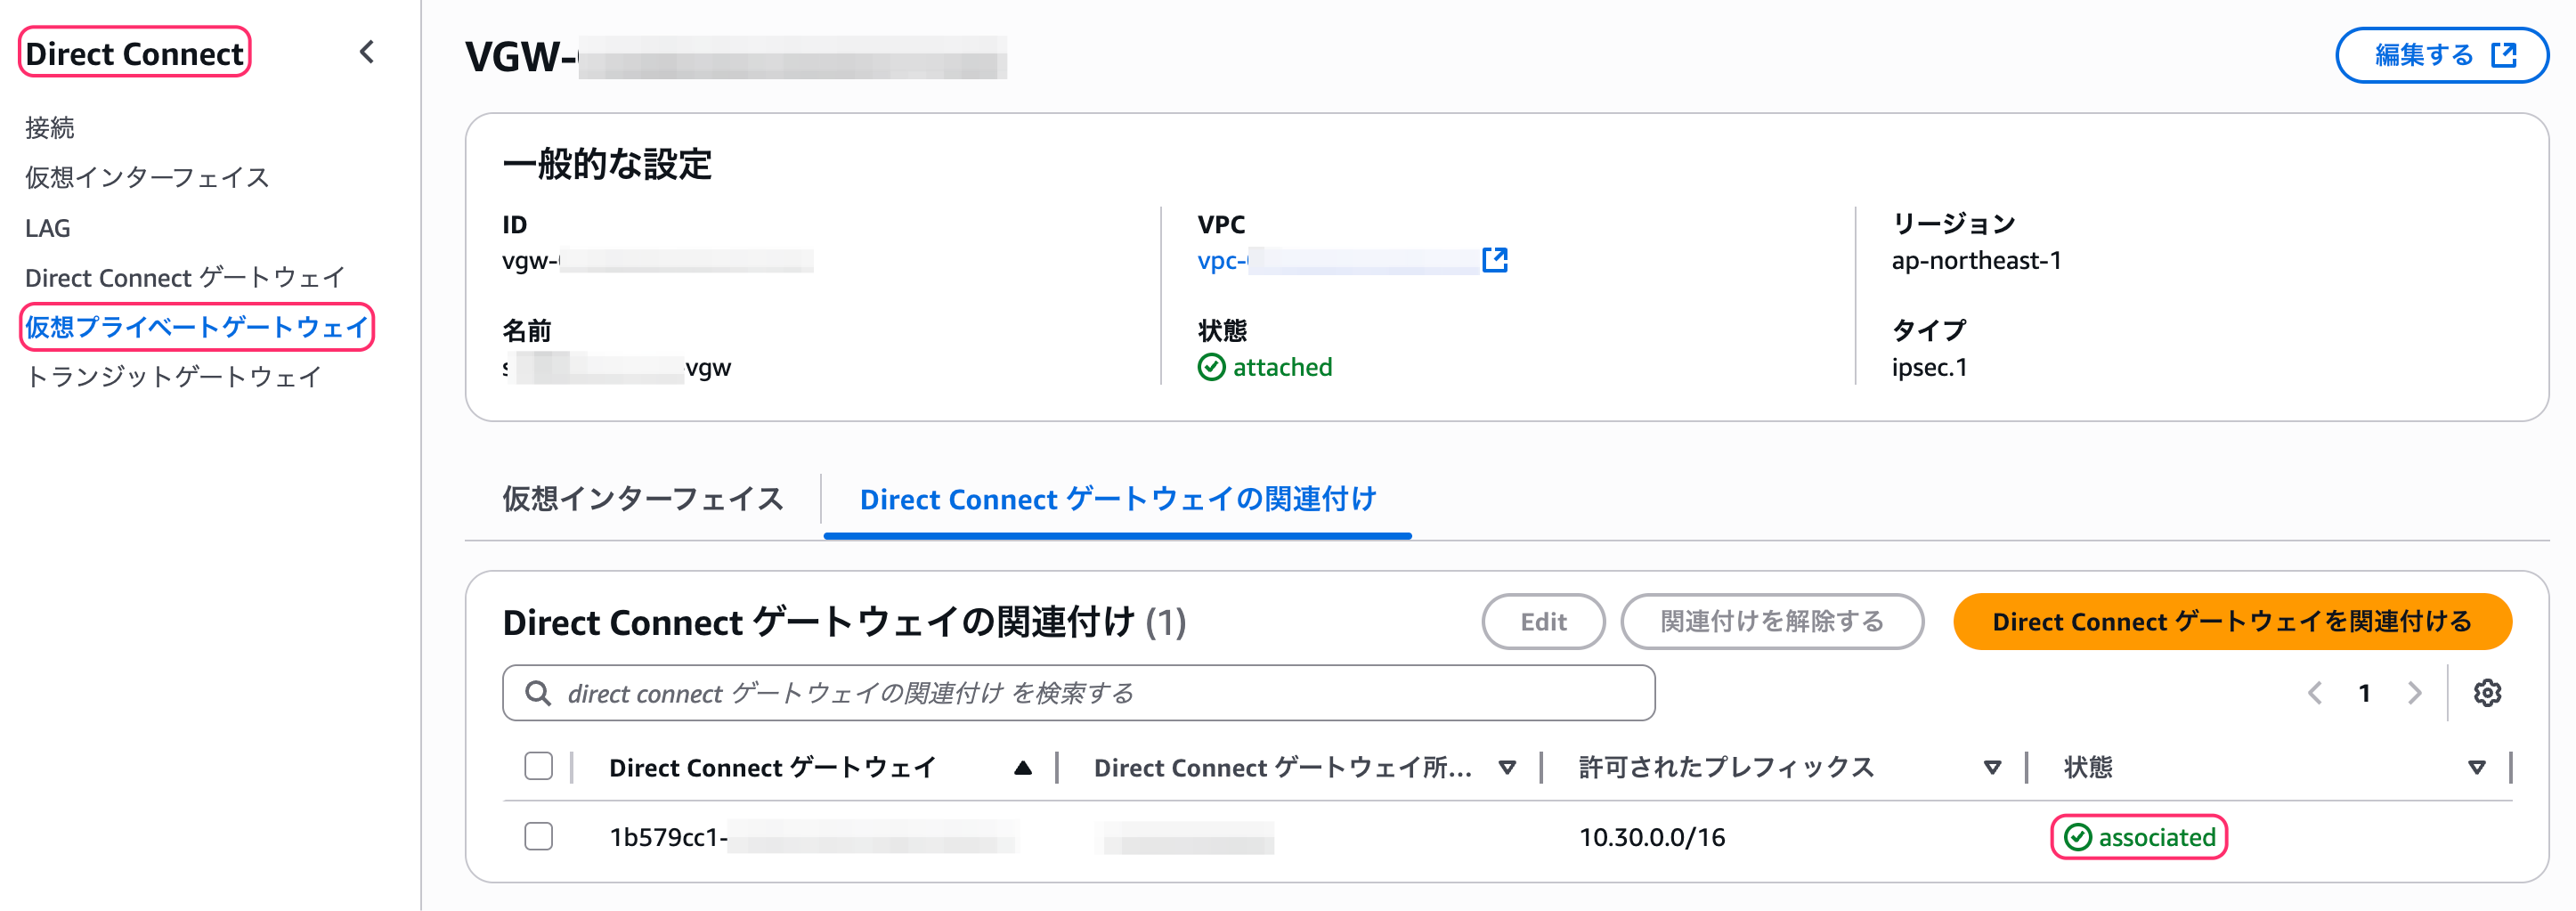Image resolution: width=2576 pixels, height=911 pixels.
Task: Go to next page arrow
Action: (x=2415, y=693)
